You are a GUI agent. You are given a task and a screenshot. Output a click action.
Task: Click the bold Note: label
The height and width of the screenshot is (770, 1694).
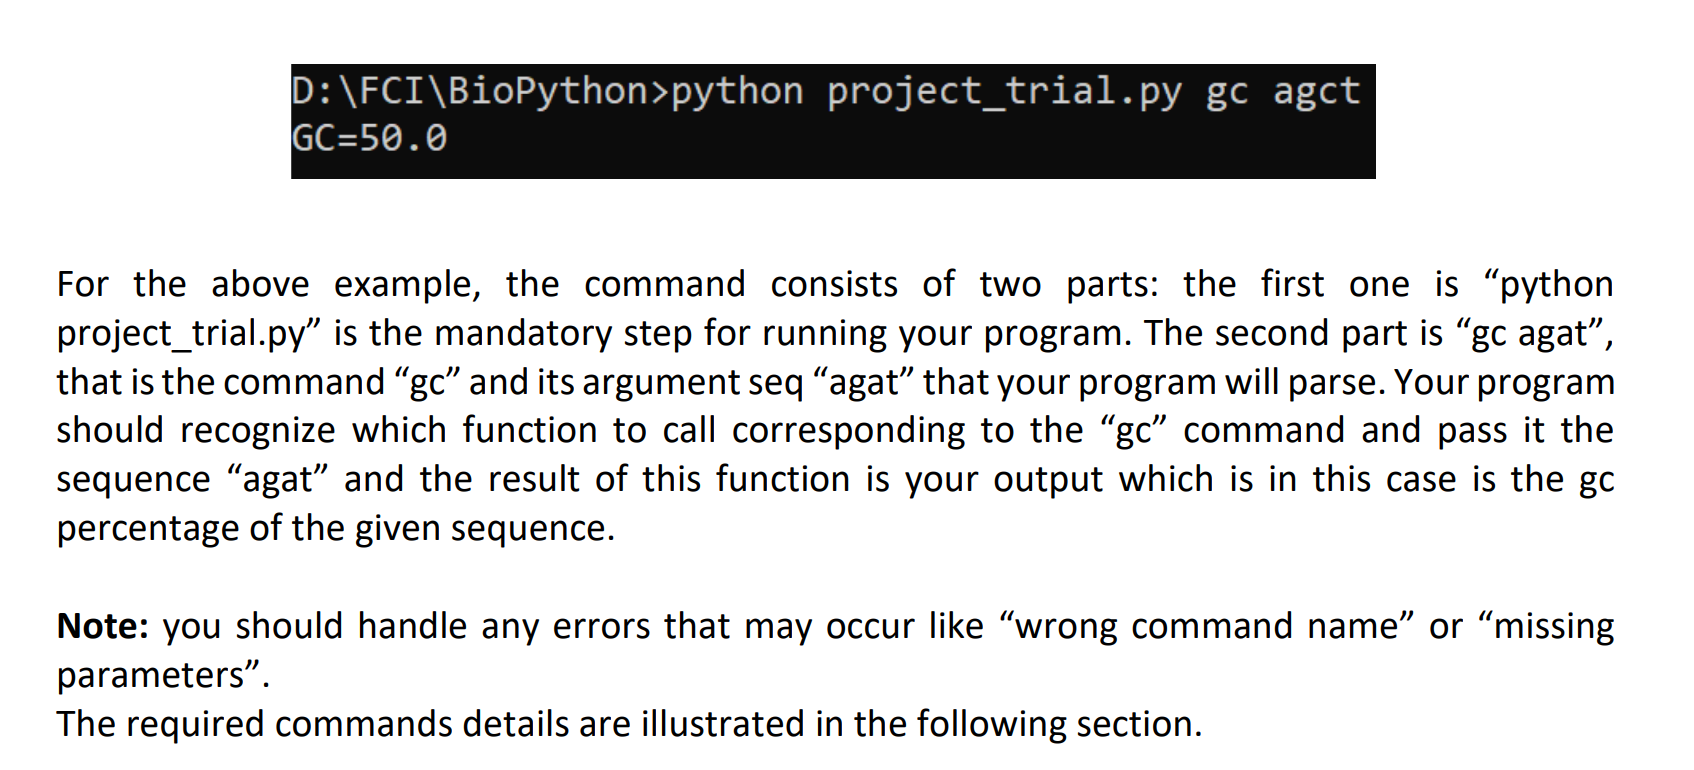coord(103,626)
